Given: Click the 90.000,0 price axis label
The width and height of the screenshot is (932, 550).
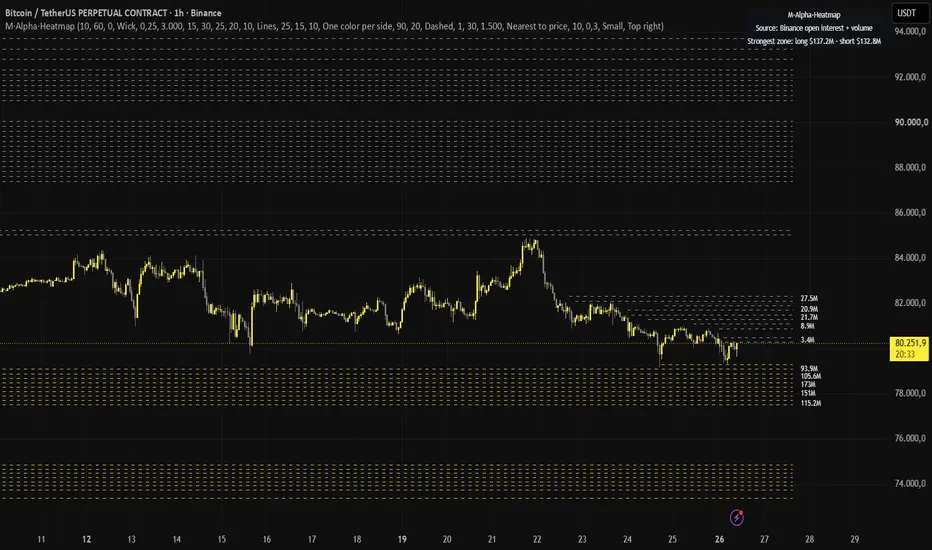Looking at the screenshot, I should tap(910, 122).
